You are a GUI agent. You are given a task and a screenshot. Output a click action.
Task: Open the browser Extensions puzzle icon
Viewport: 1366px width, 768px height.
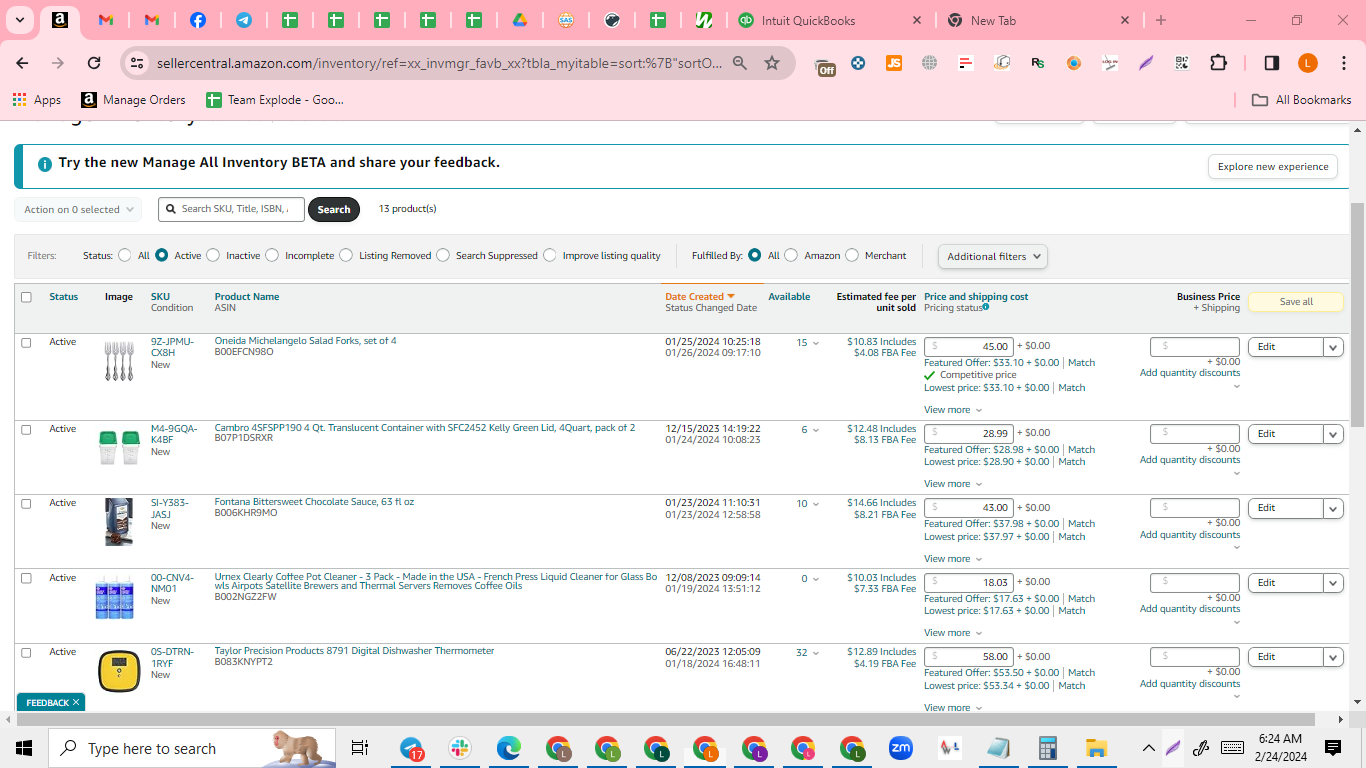1218,63
